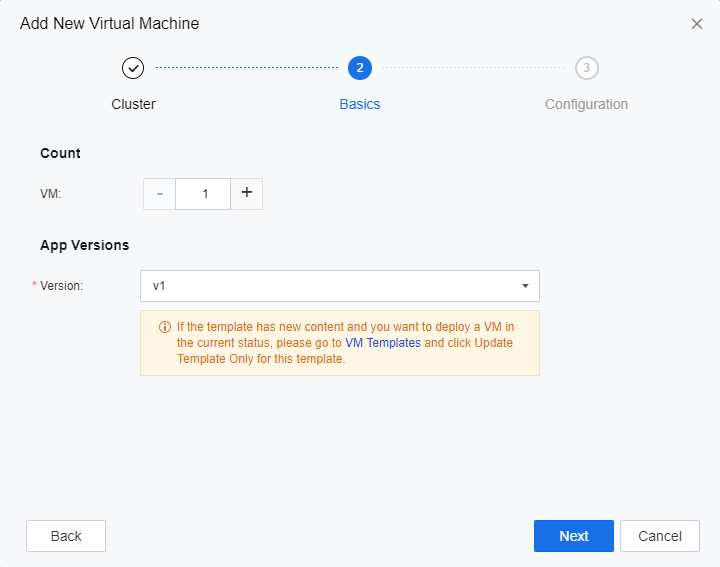
Task: Decrease VM count with minus button
Action: click(x=160, y=194)
